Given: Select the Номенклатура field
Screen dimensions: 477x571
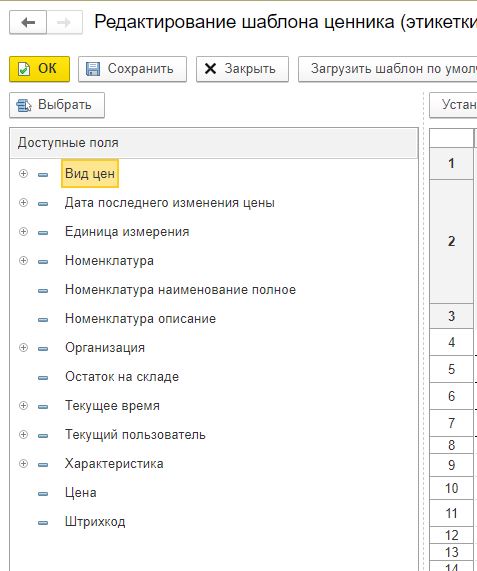Looking at the screenshot, I should 109,261.
